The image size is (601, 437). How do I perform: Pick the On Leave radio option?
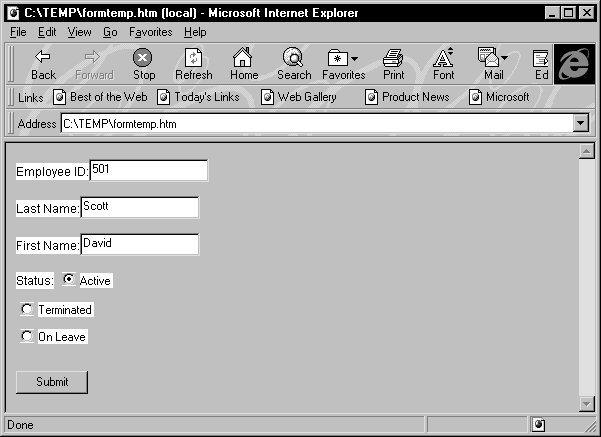click(27, 336)
